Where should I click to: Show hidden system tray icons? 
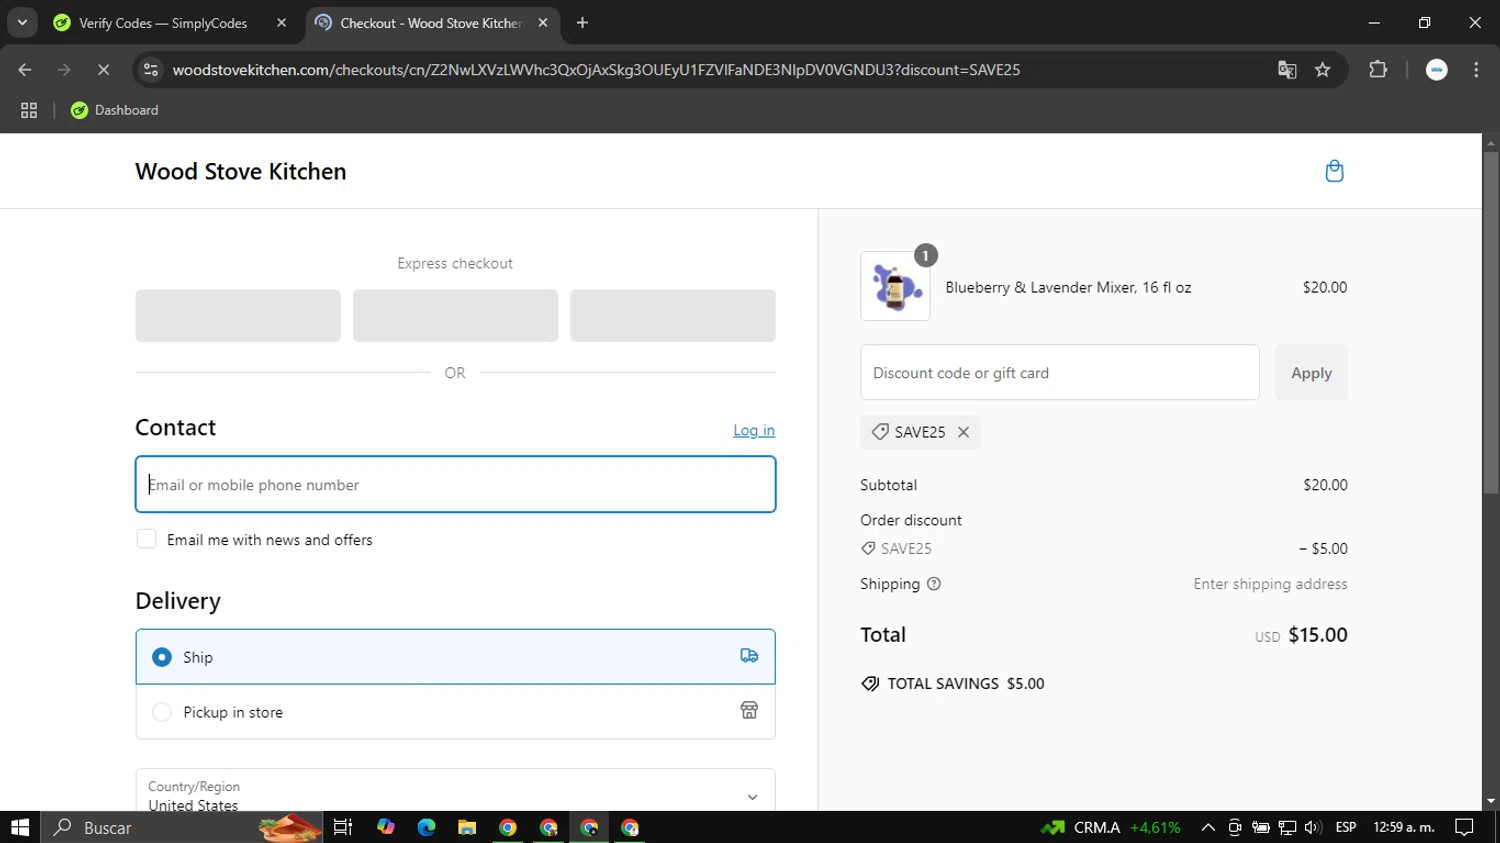point(1208,827)
